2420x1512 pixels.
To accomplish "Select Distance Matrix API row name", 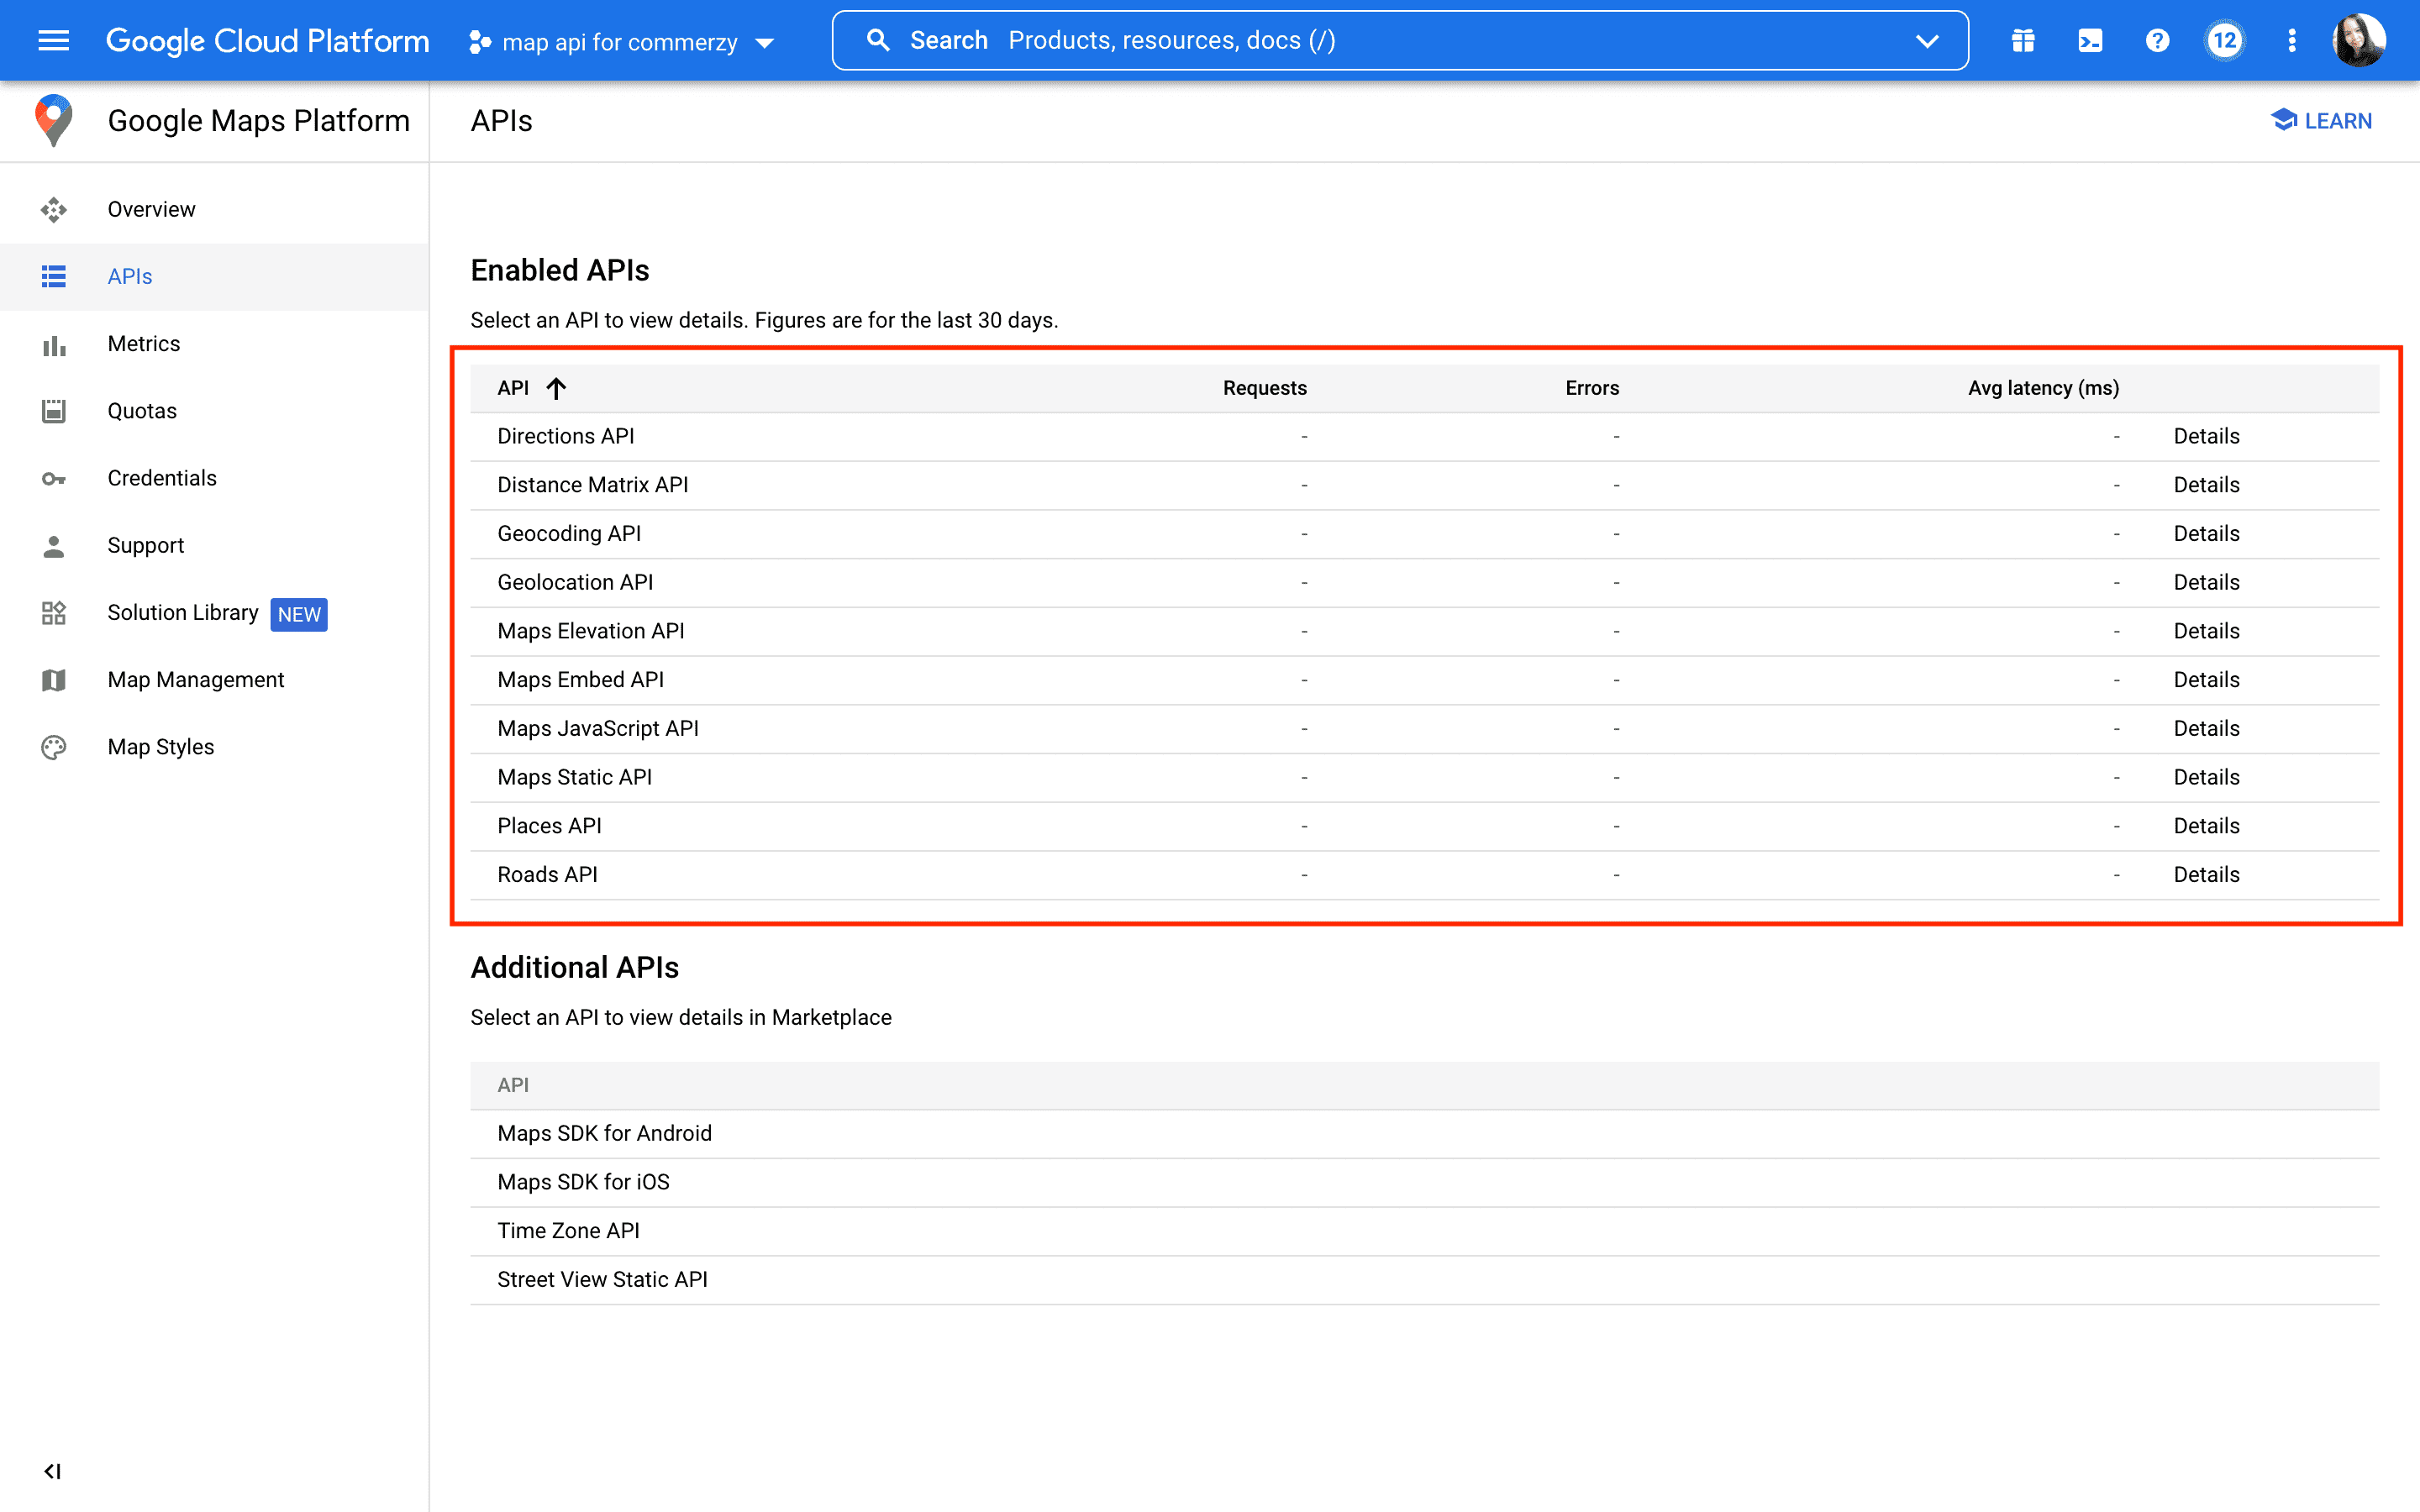I will [593, 485].
